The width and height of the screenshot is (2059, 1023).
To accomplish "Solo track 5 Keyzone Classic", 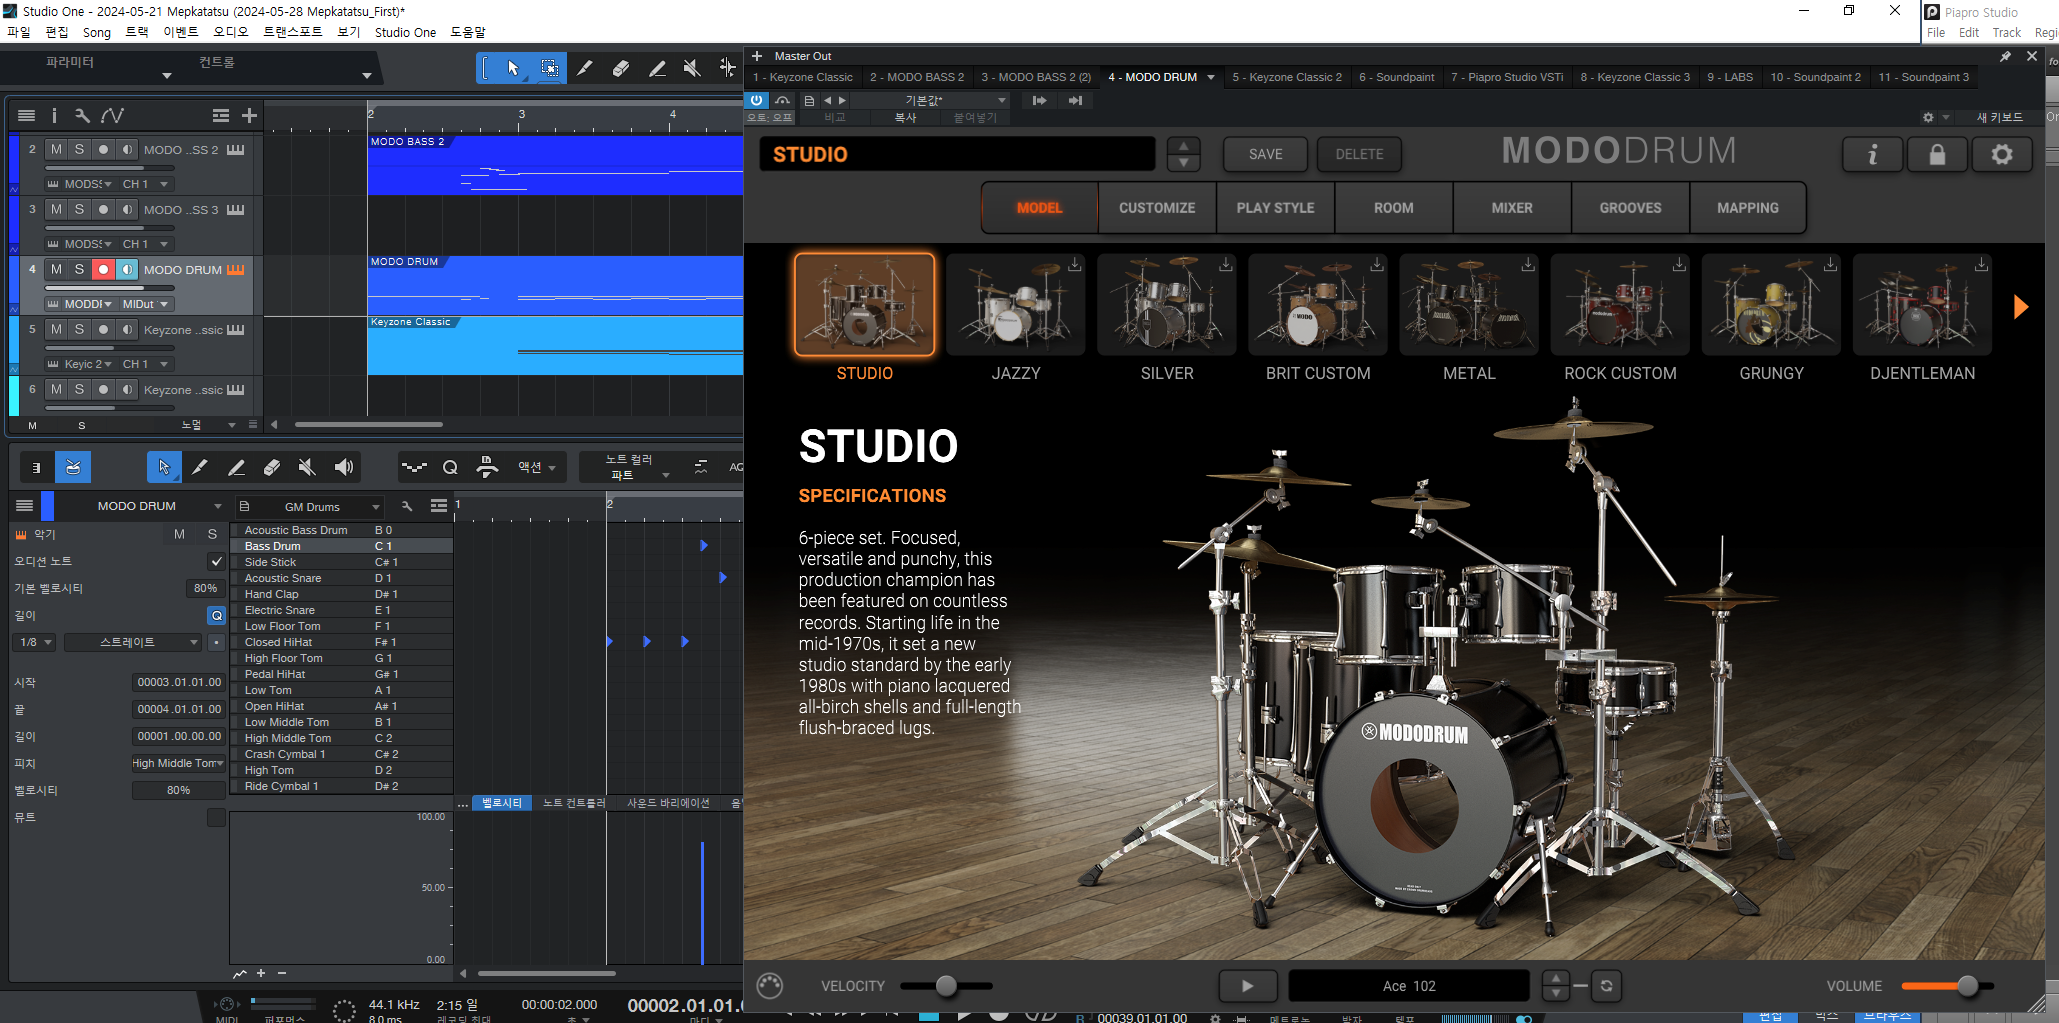I will (x=79, y=329).
